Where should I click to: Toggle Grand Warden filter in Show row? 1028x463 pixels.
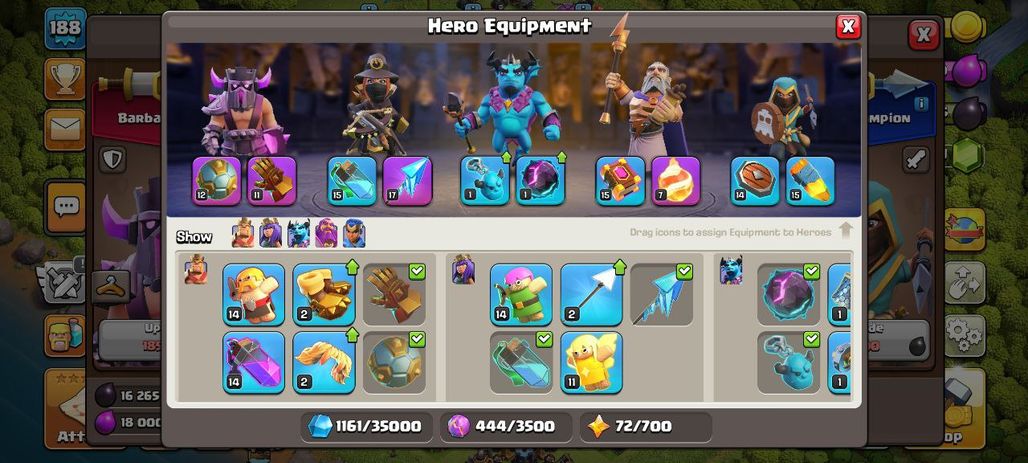(x=326, y=233)
